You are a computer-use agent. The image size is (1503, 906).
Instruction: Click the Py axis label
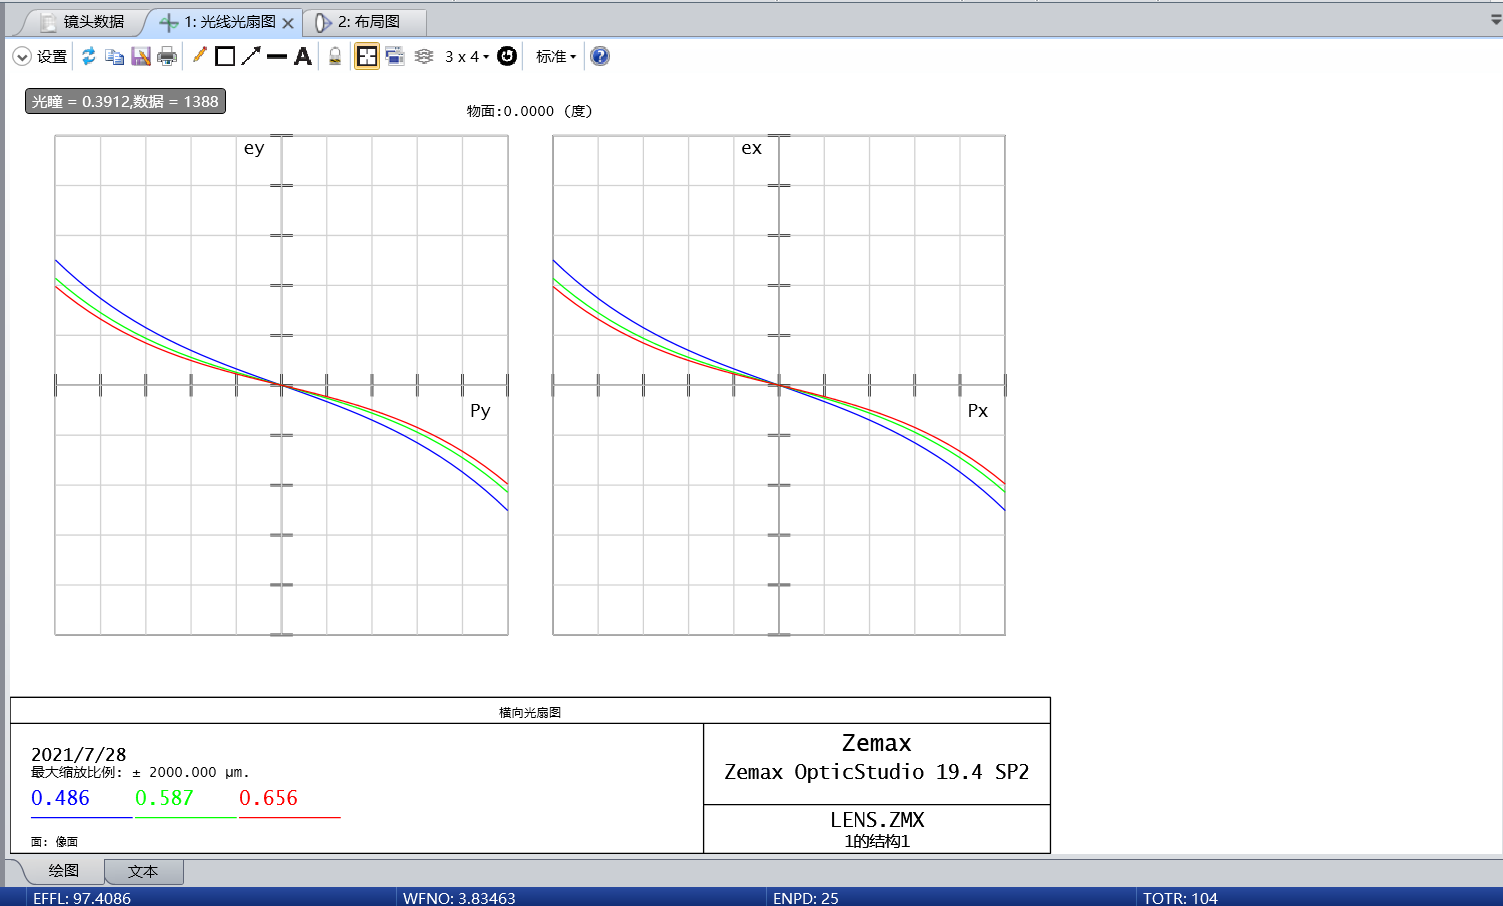click(480, 410)
